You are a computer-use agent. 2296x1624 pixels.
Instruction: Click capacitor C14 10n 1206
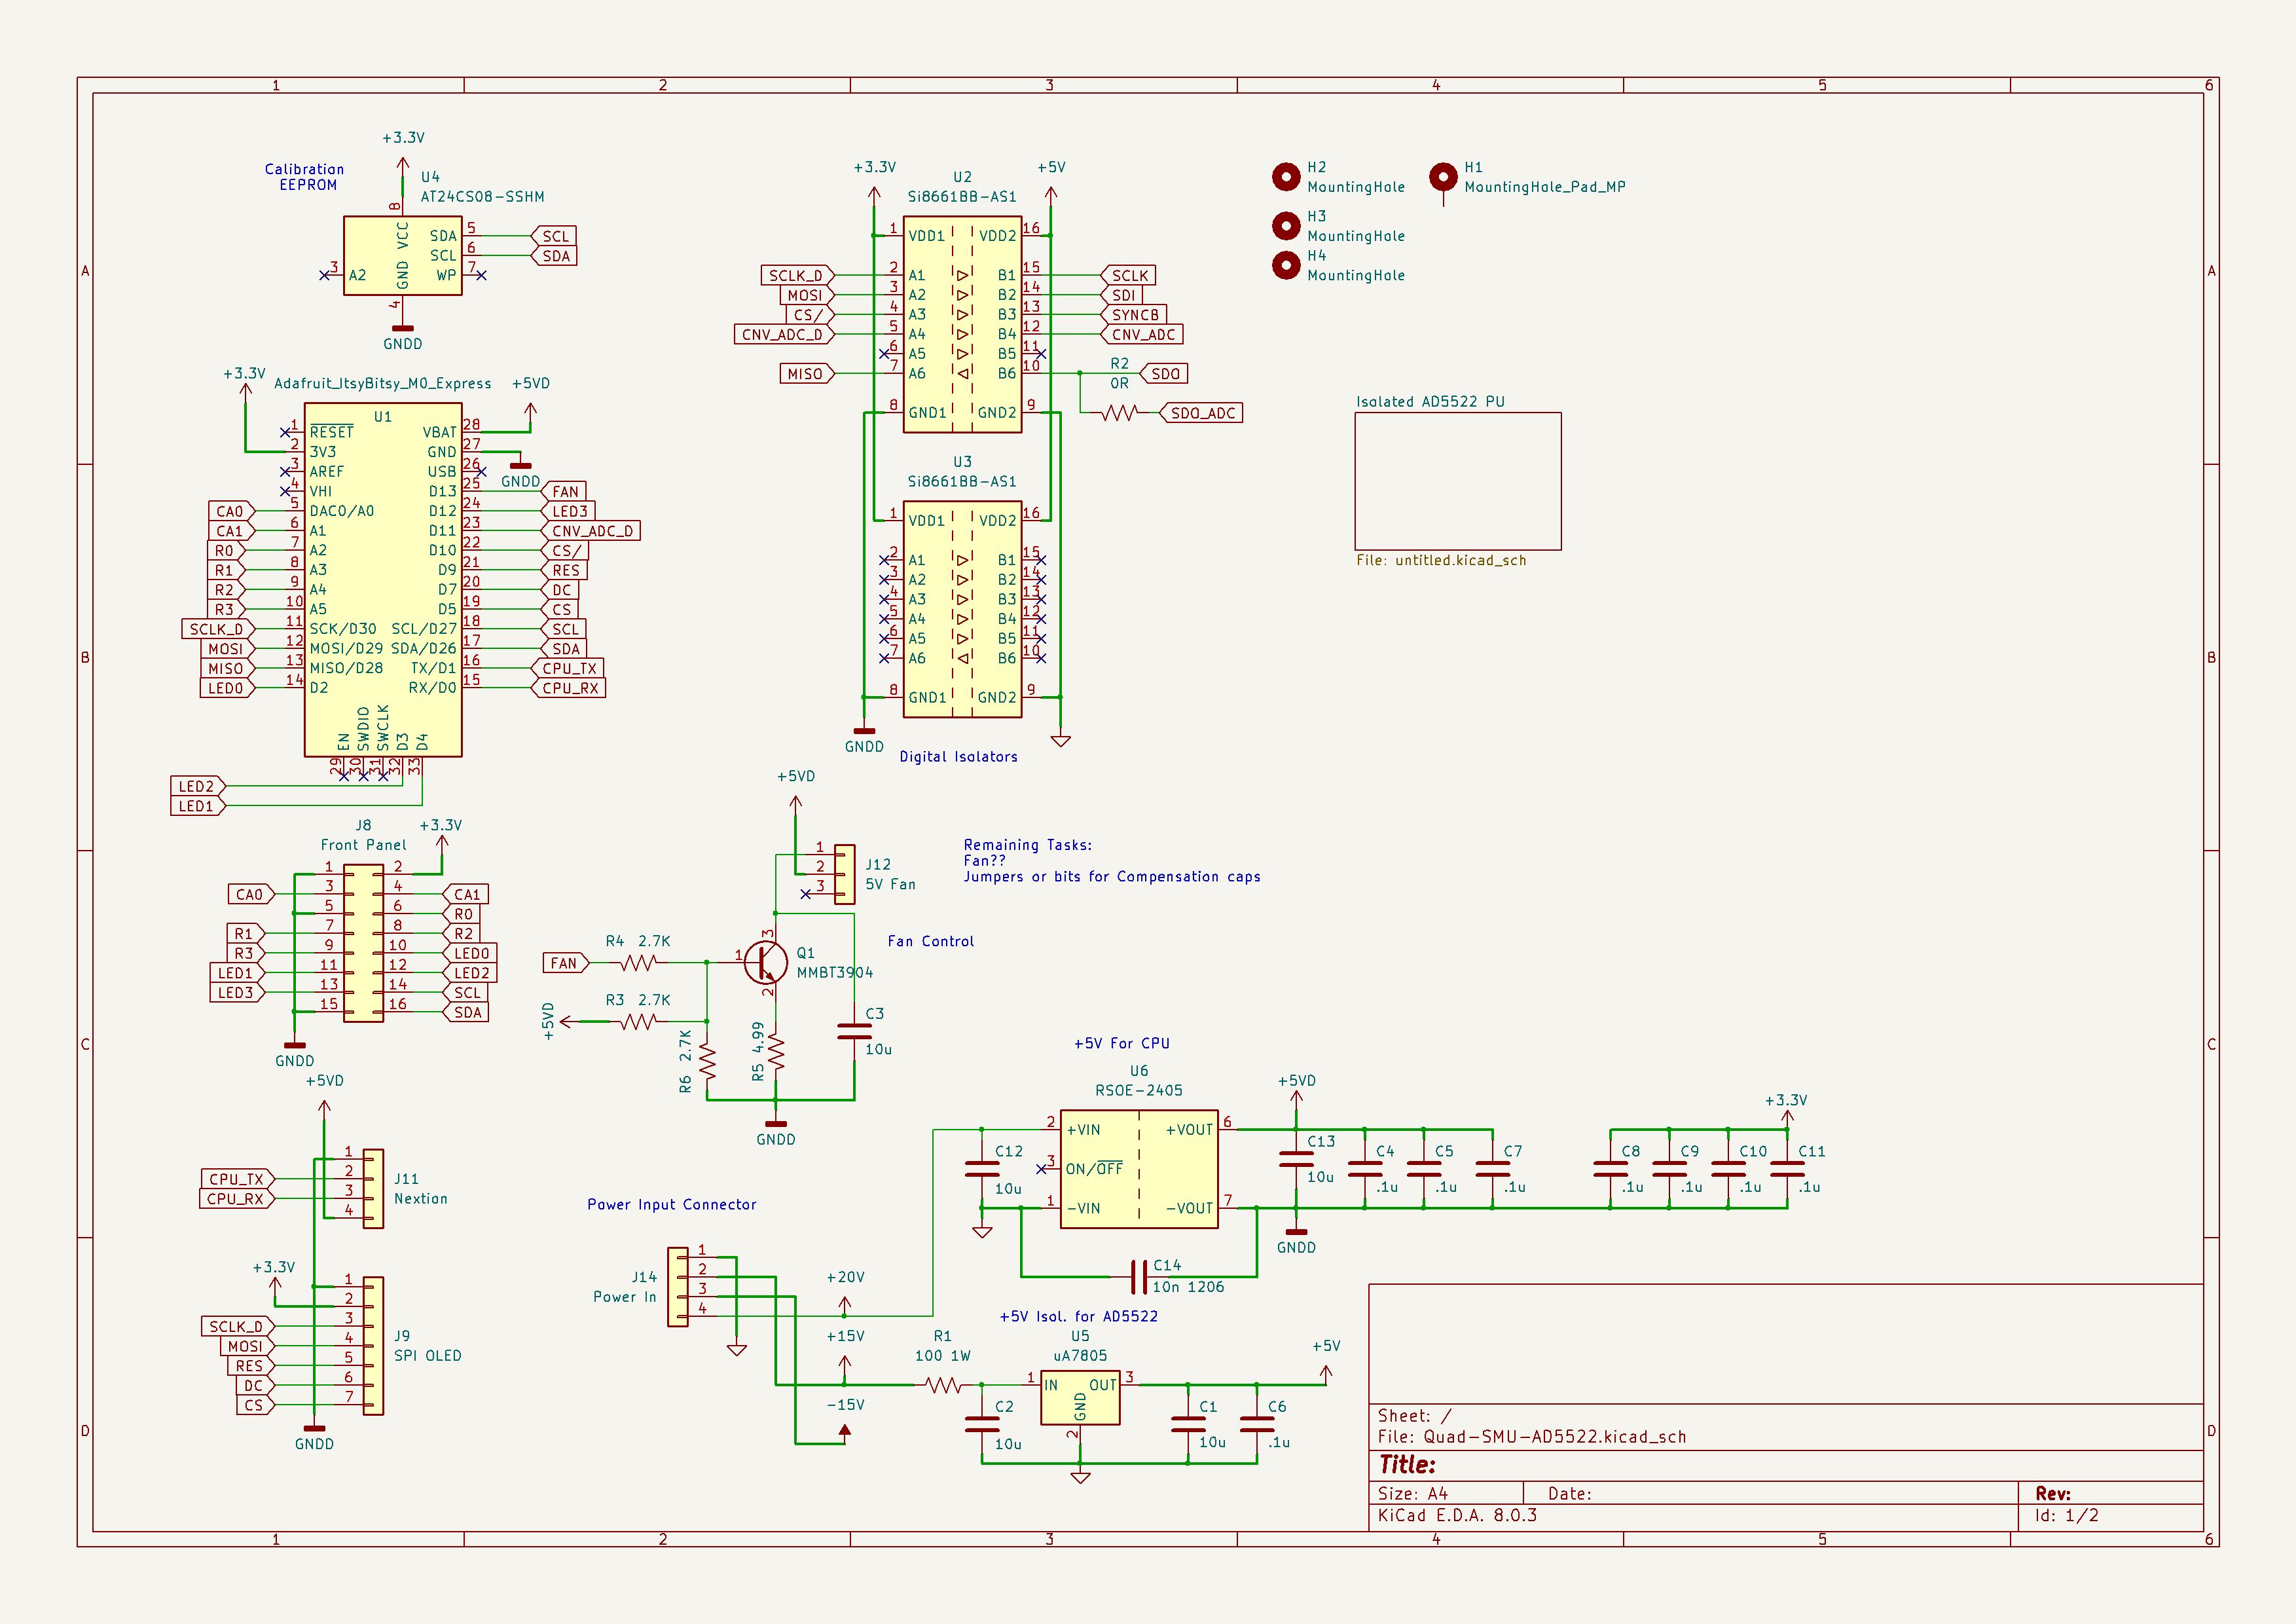coord(1139,1277)
